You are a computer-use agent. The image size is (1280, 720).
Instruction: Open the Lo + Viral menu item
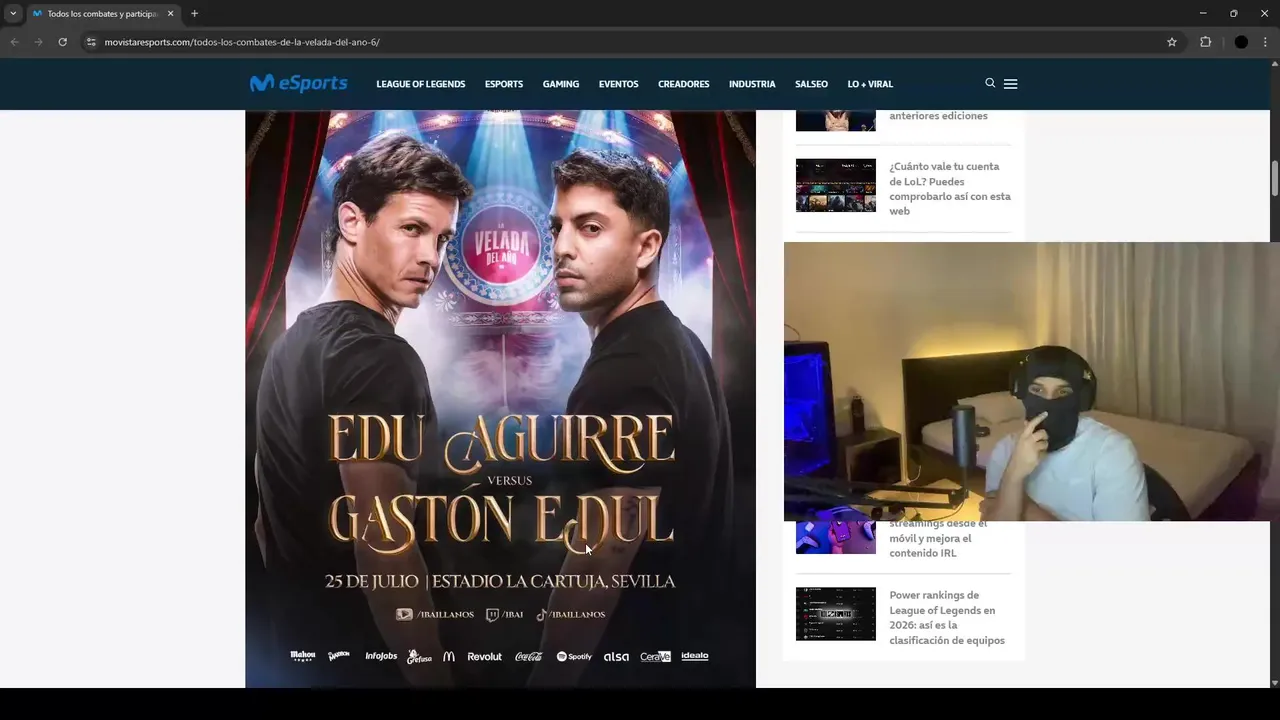pyautogui.click(x=870, y=84)
